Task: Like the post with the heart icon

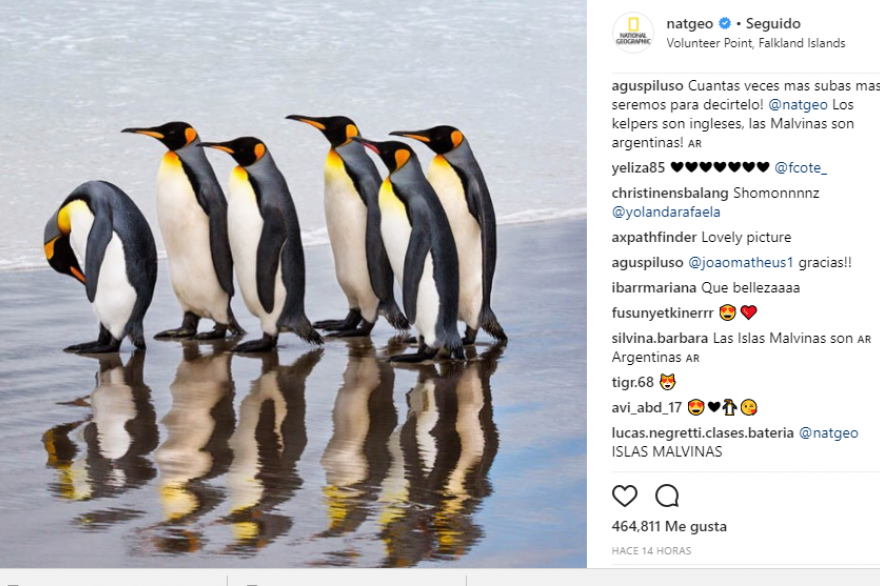Action: (624, 496)
